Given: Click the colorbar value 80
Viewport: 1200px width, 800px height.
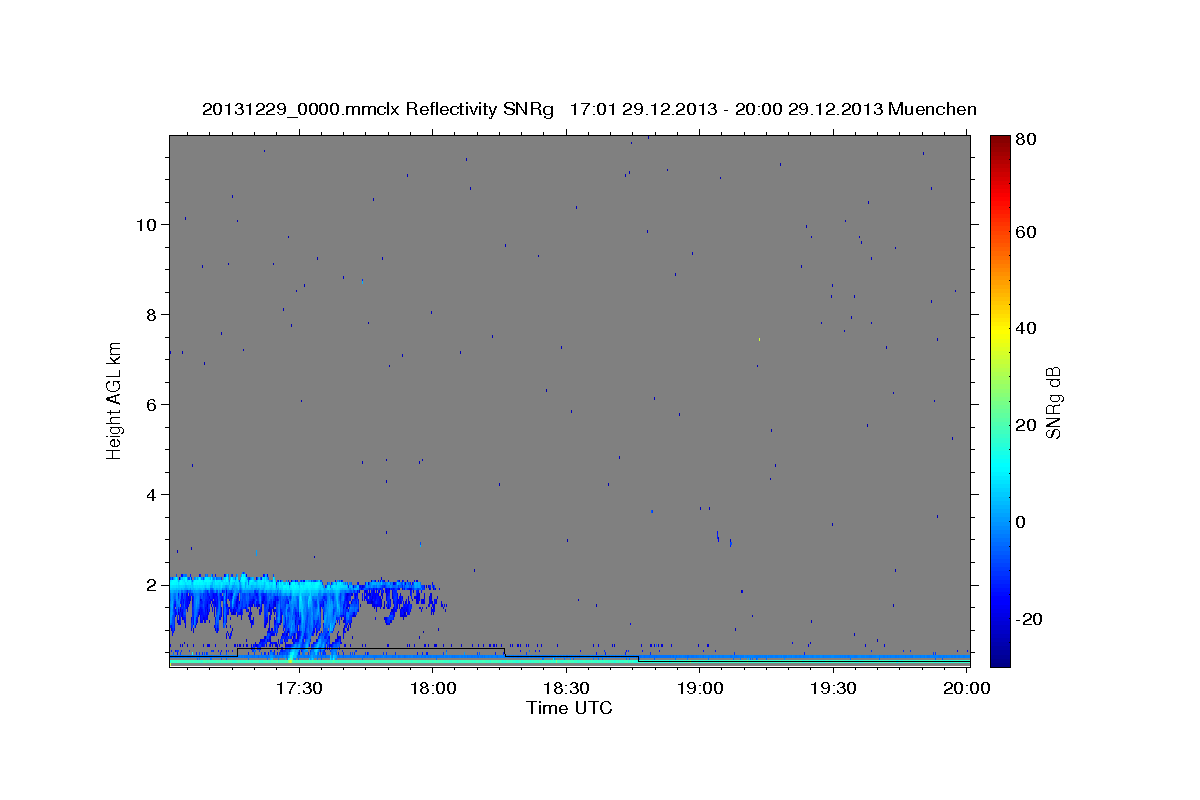Looking at the screenshot, I should tap(1026, 140).
